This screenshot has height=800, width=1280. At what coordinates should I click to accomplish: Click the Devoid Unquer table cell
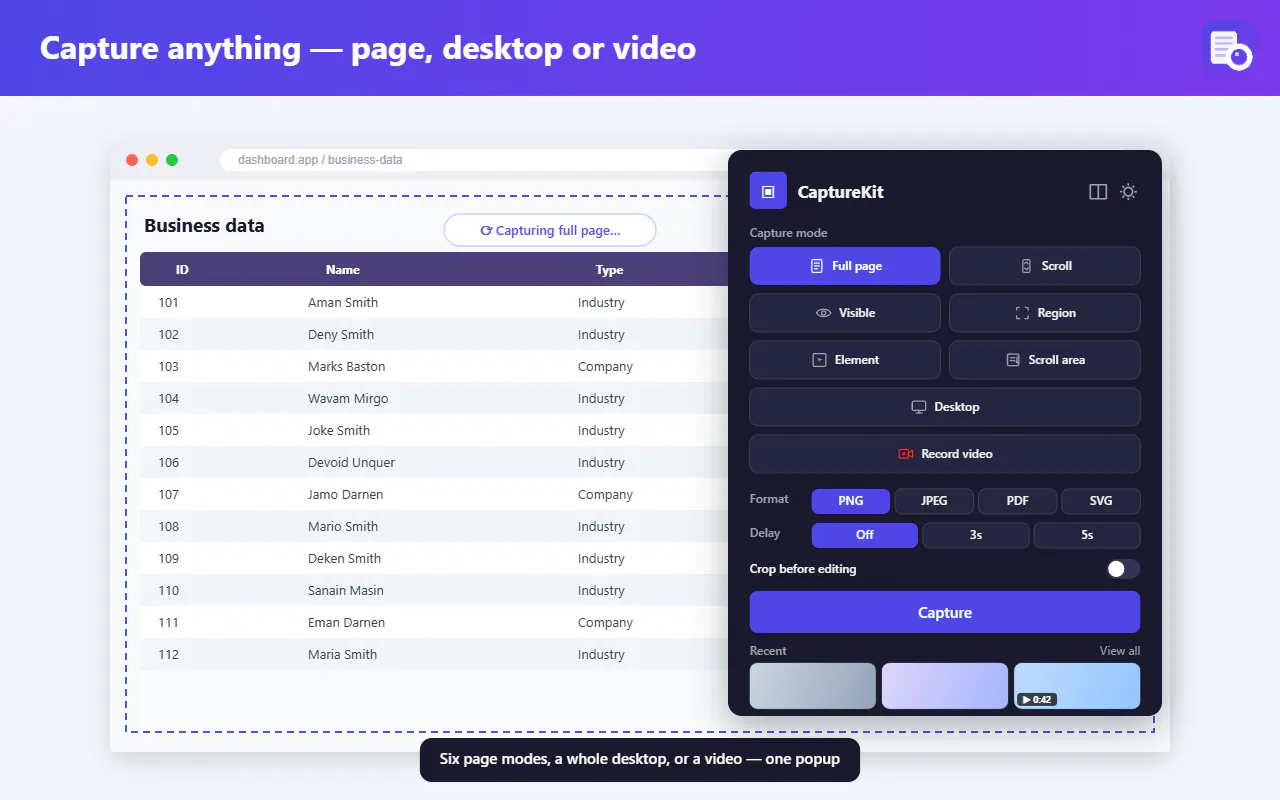pyautogui.click(x=351, y=462)
